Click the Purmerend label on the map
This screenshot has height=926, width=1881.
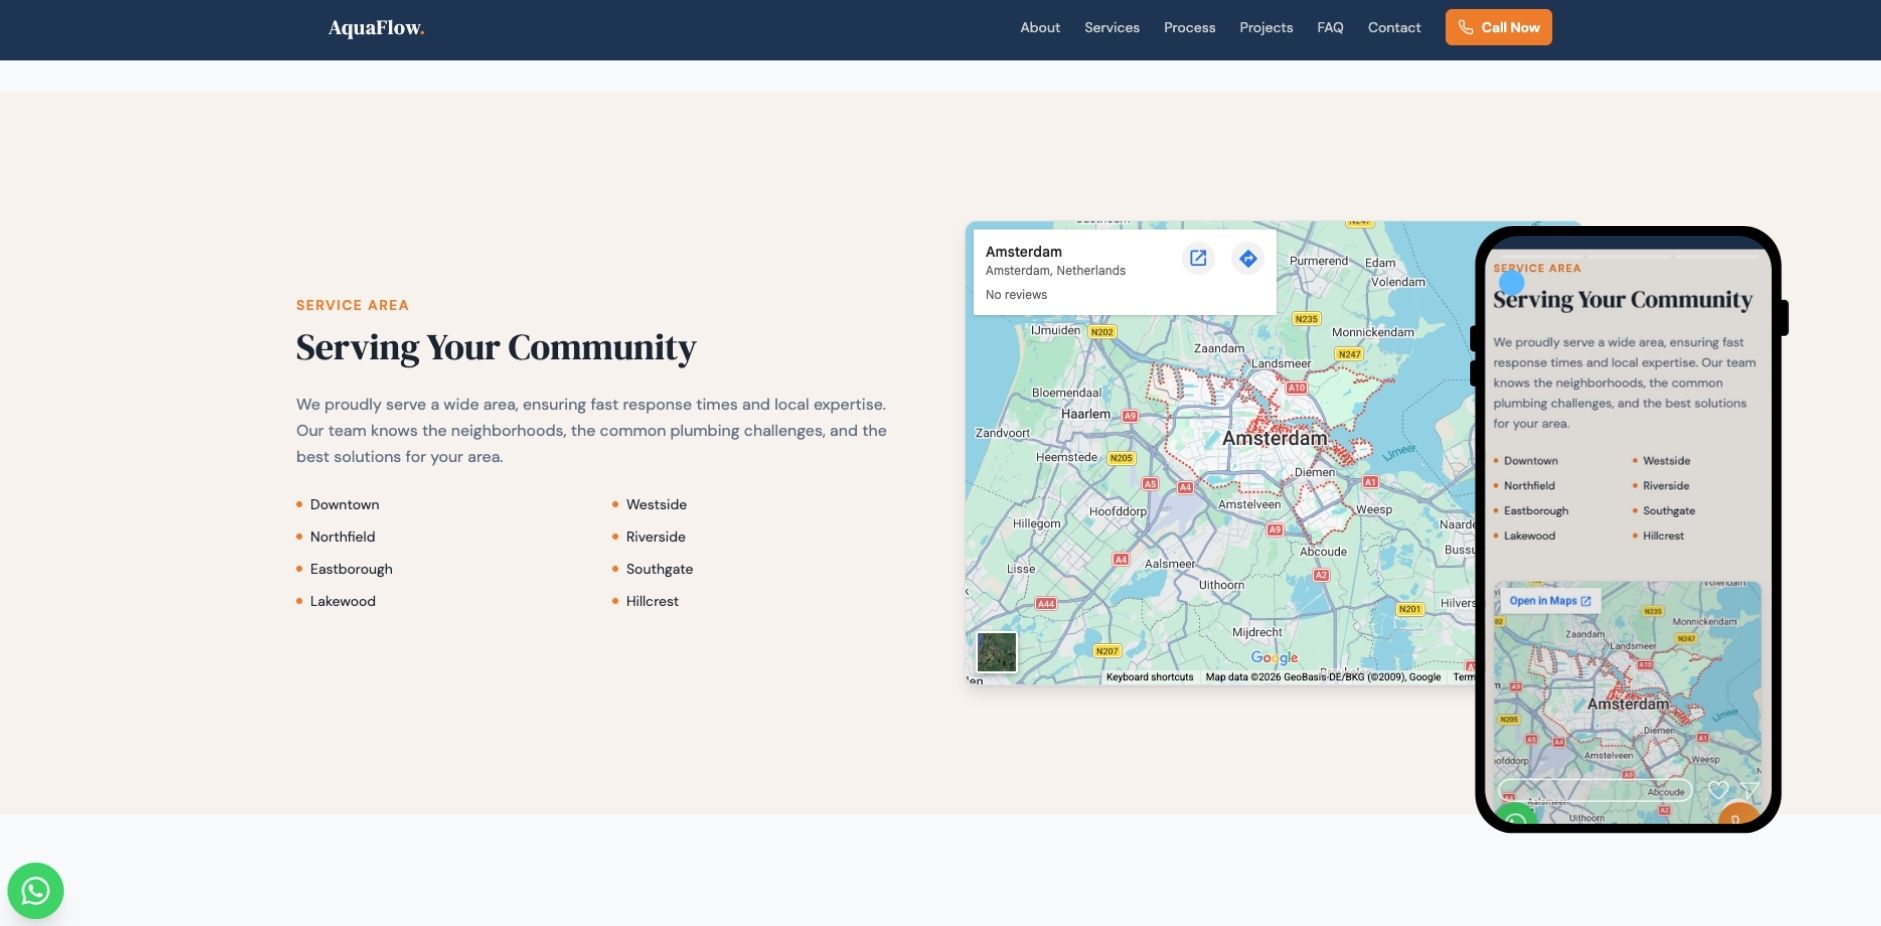(x=1319, y=261)
